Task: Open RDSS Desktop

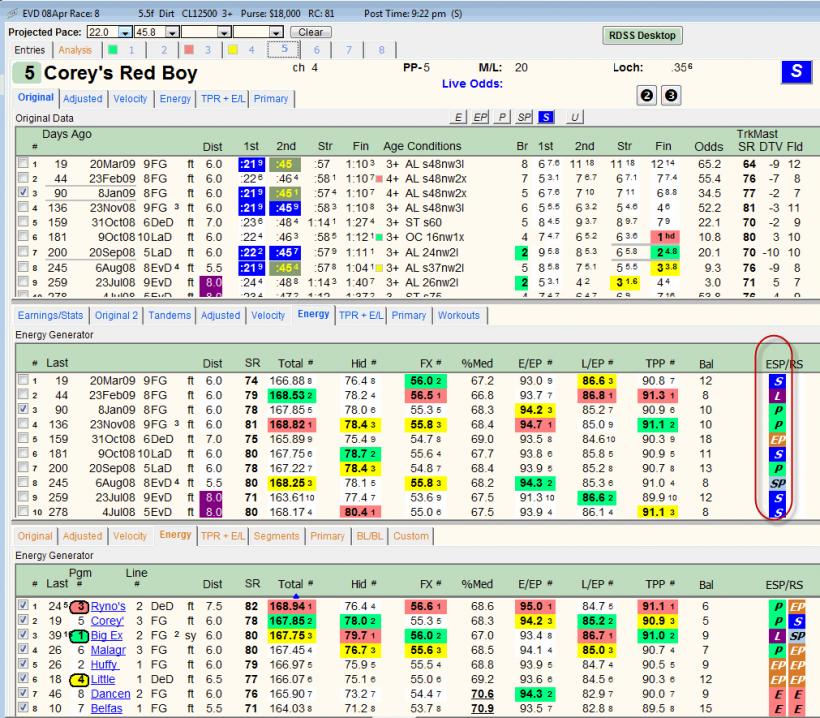Action: point(642,36)
